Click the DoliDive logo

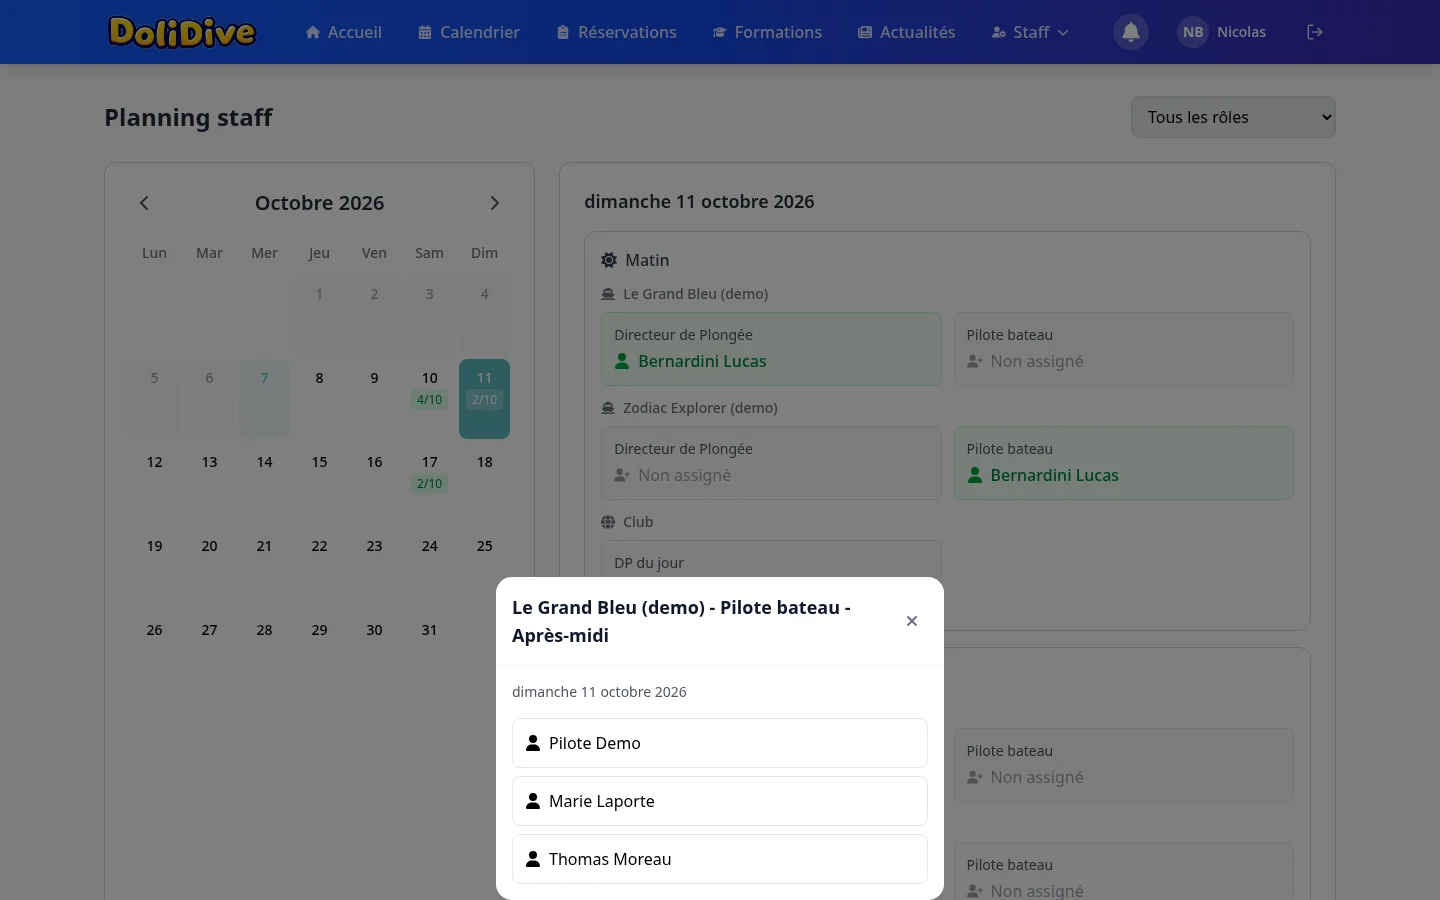point(182,32)
